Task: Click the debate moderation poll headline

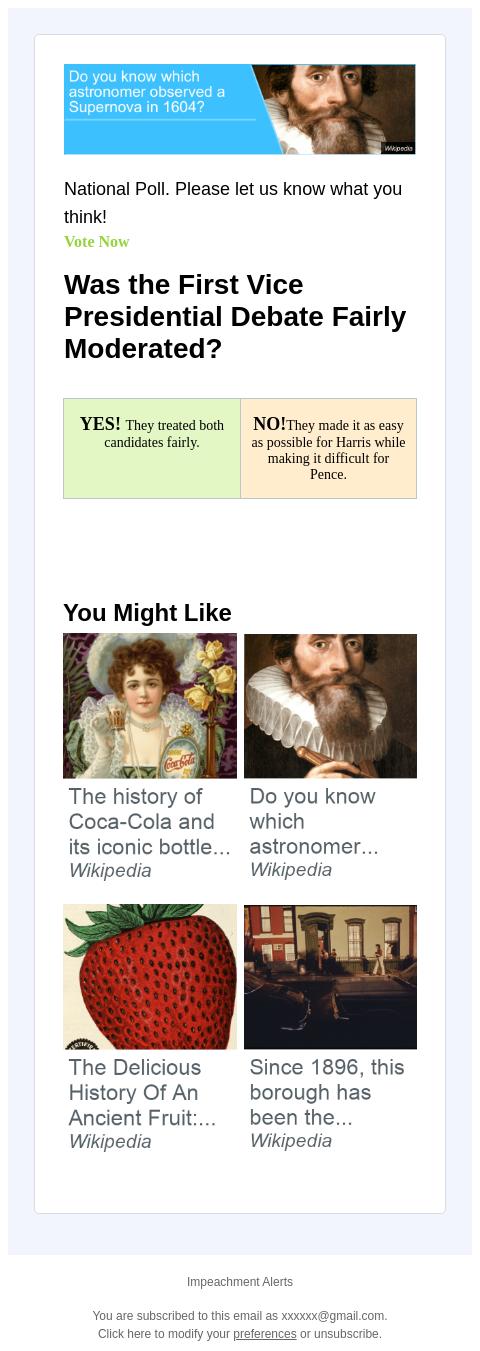Action: click(235, 317)
